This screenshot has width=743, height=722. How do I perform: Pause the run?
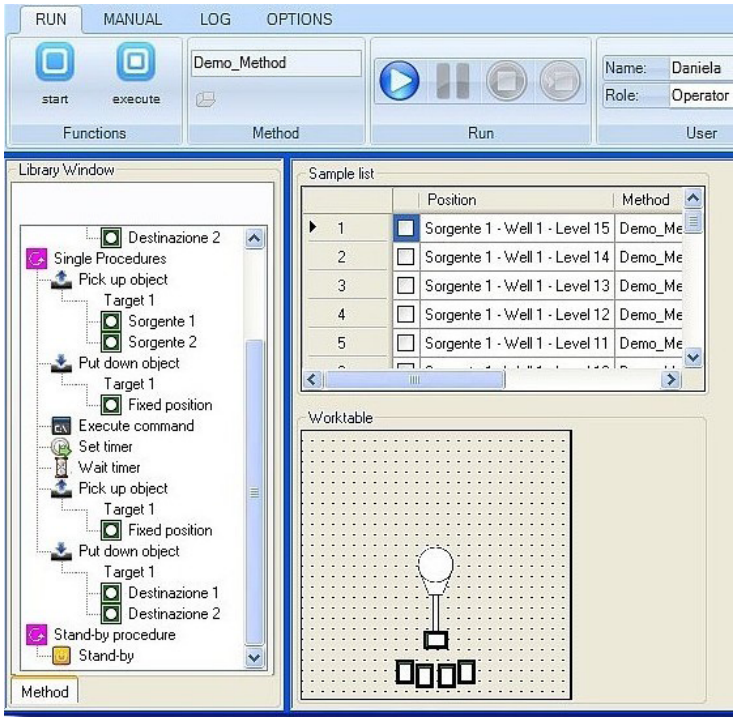click(453, 81)
